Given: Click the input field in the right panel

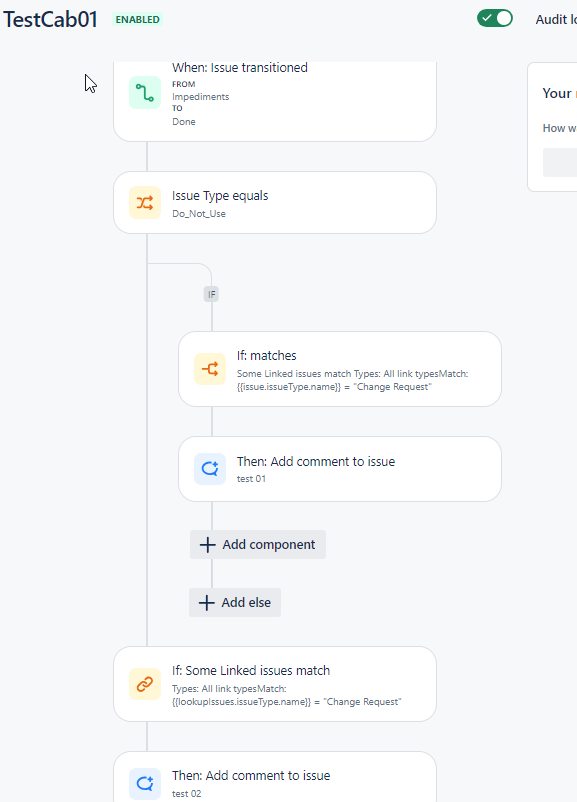Looking at the screenshot, I should [x=560, y=162].
